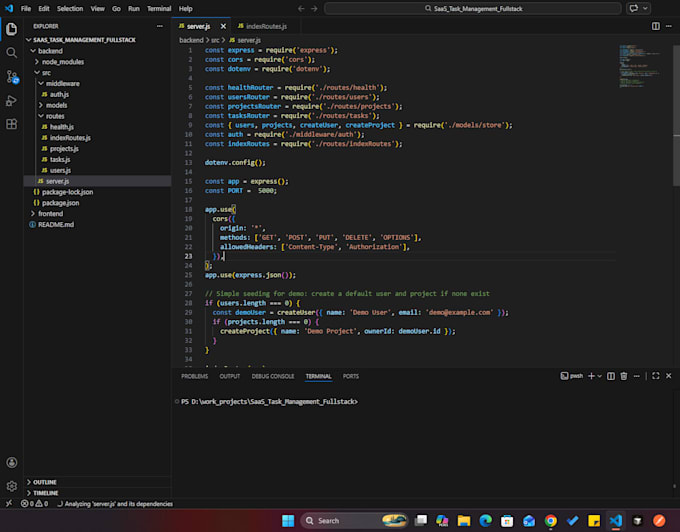Open Run and Debug view
Screen dimensions: 680x532
click(12, 101)
